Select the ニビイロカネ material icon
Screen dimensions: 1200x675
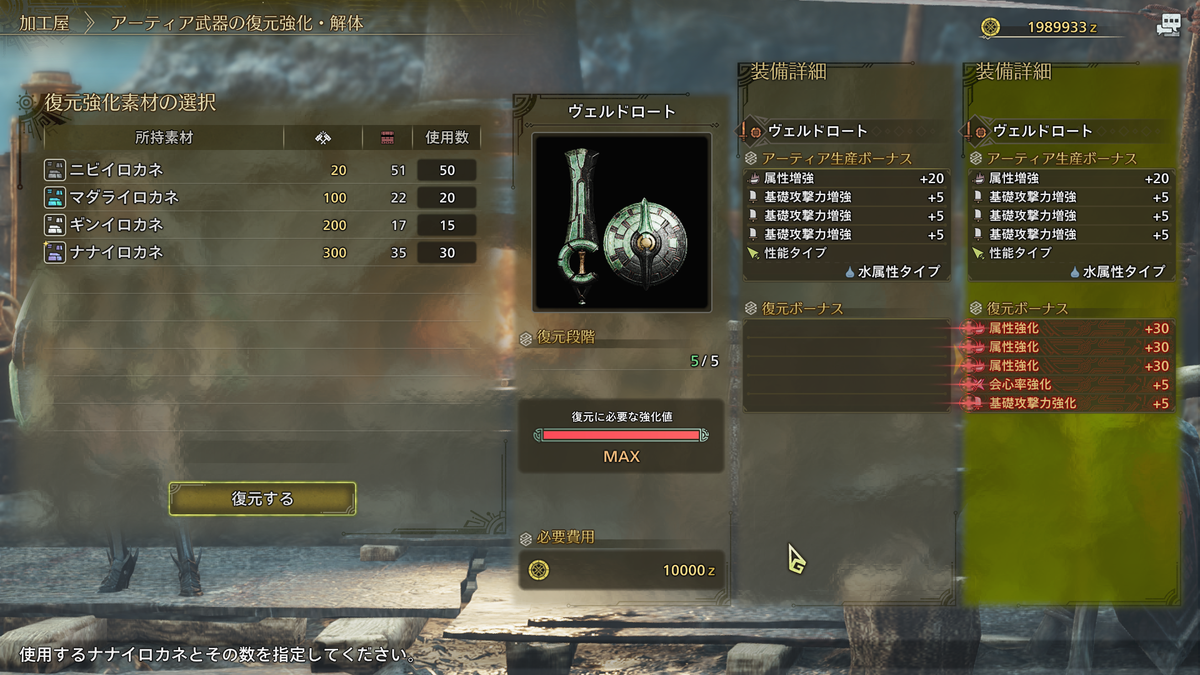point(54,170)
